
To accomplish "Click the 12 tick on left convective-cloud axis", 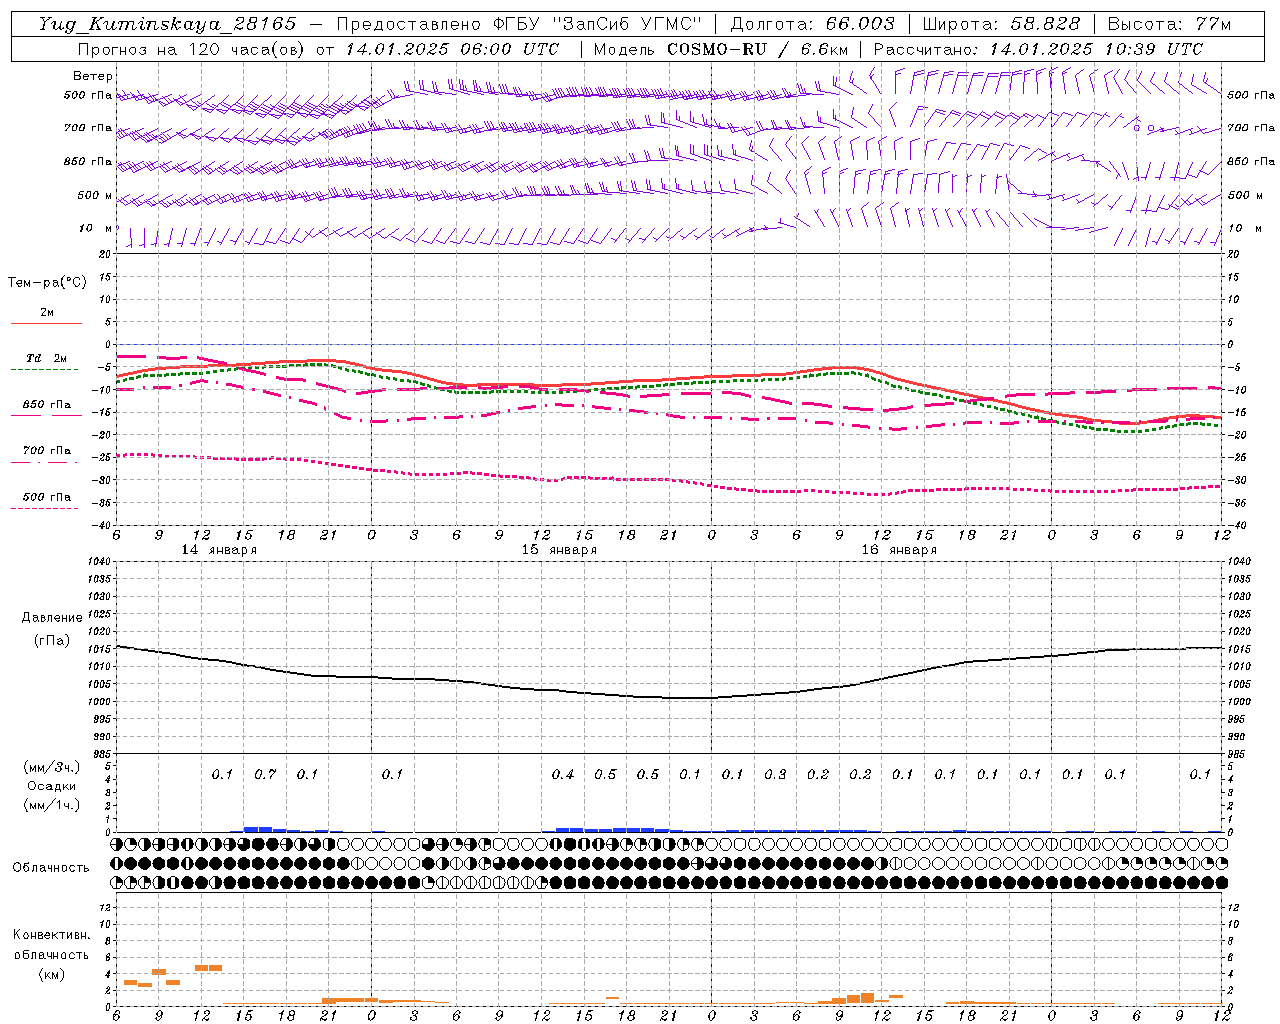I will 107,907.
